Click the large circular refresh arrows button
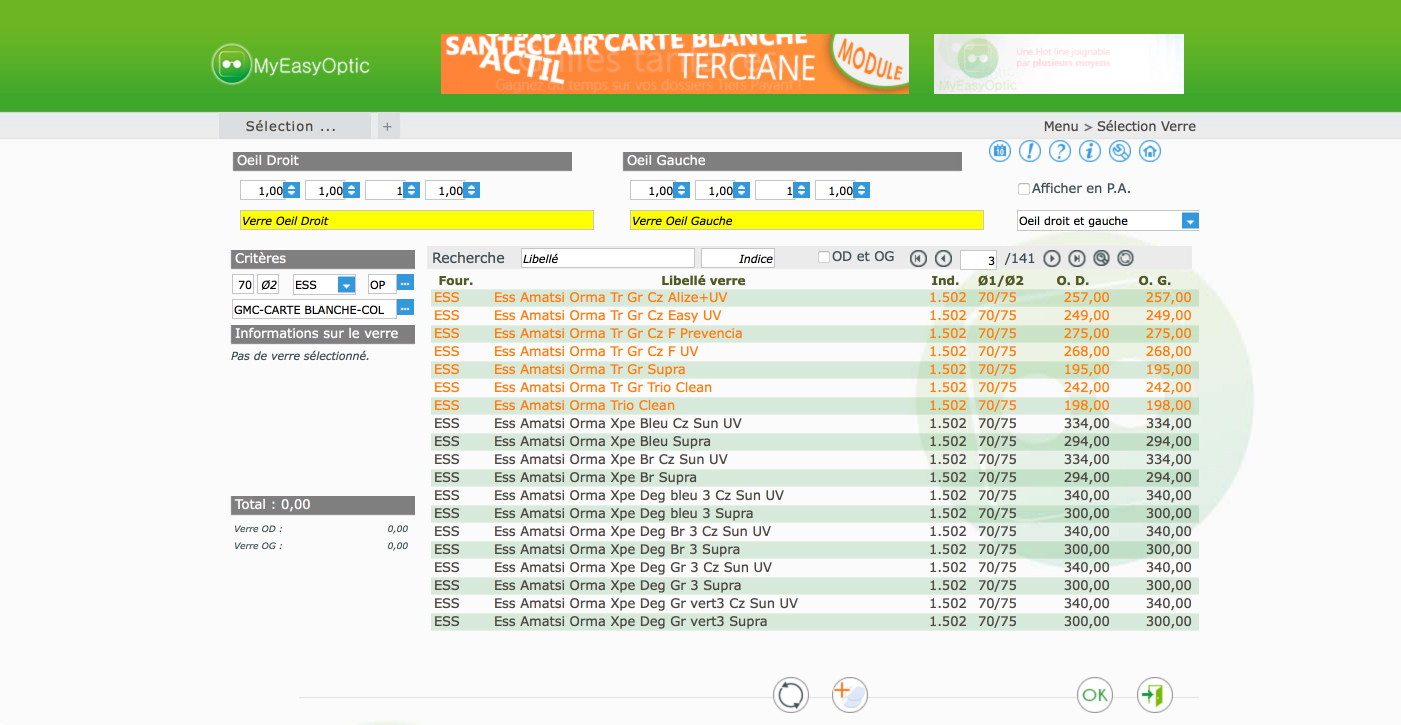The height and width of the screenshot is (725, 1401). point(790,694)
